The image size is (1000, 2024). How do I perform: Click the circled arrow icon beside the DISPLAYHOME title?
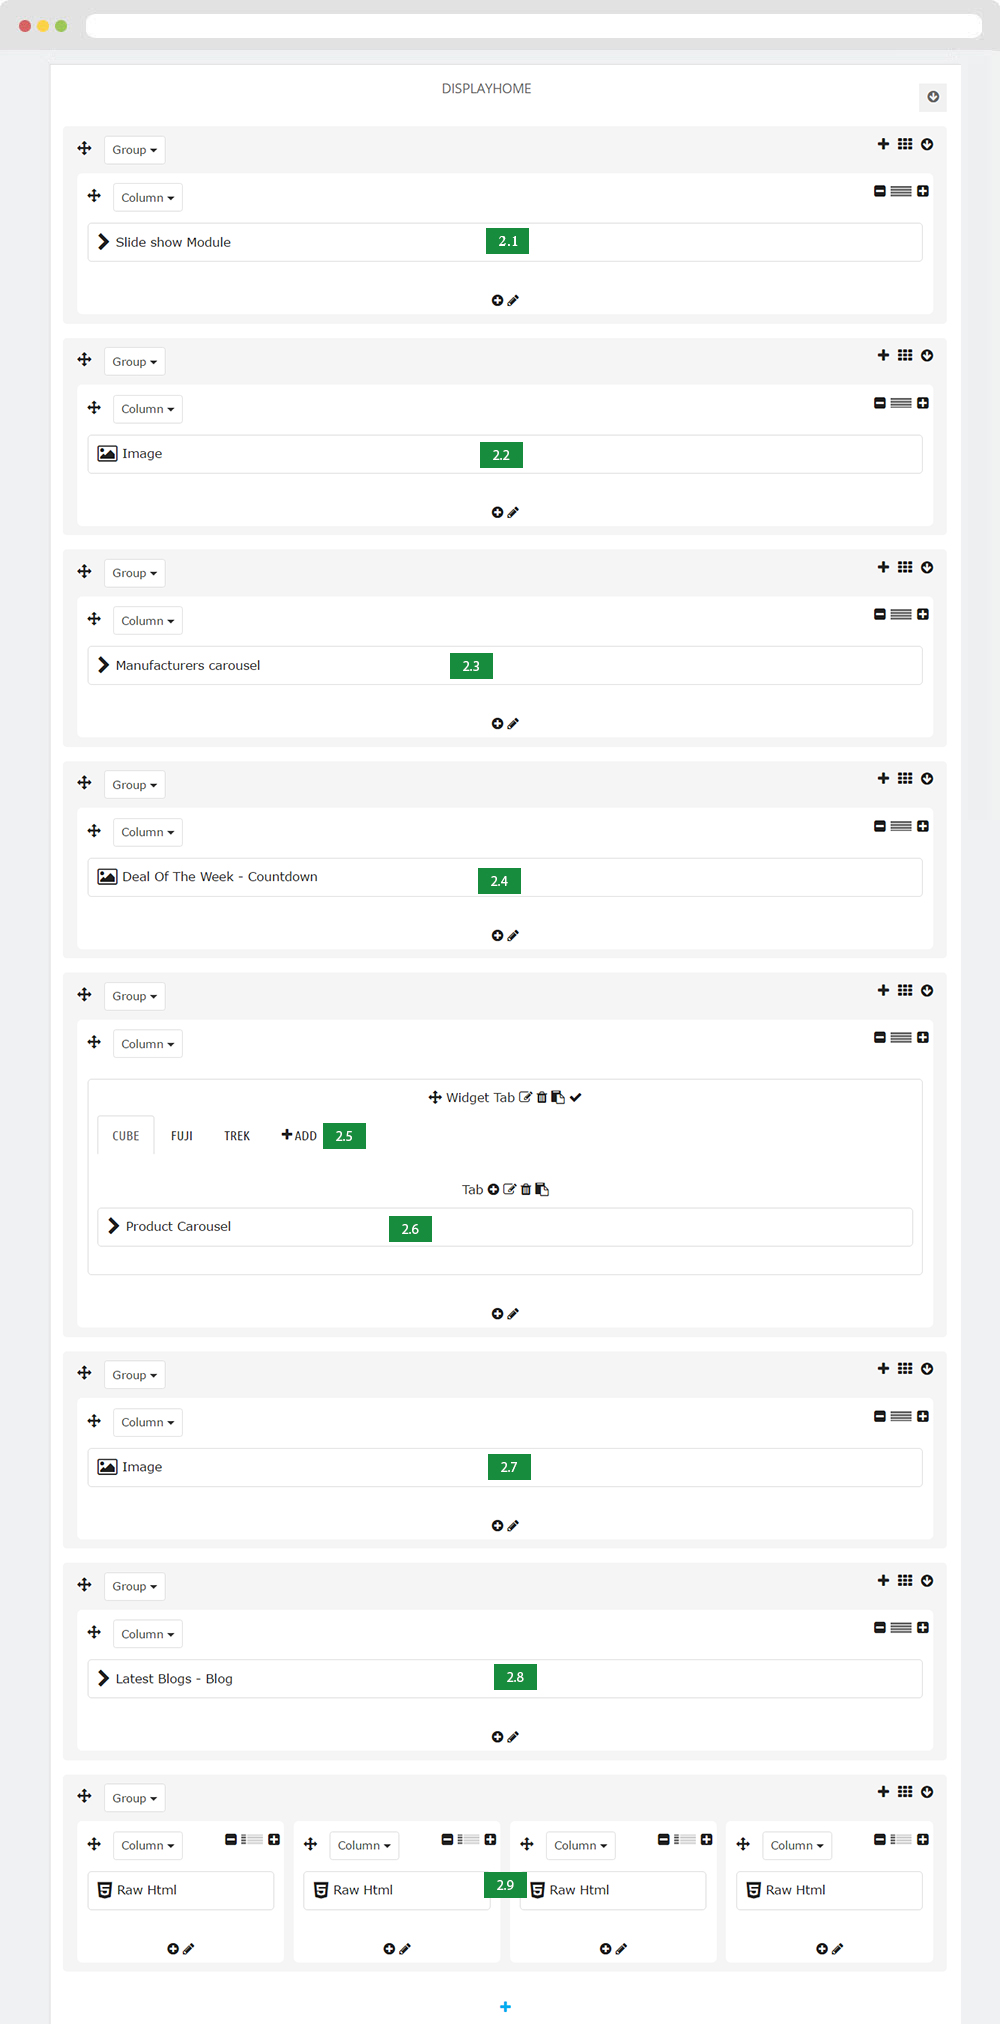click(933, 97)
